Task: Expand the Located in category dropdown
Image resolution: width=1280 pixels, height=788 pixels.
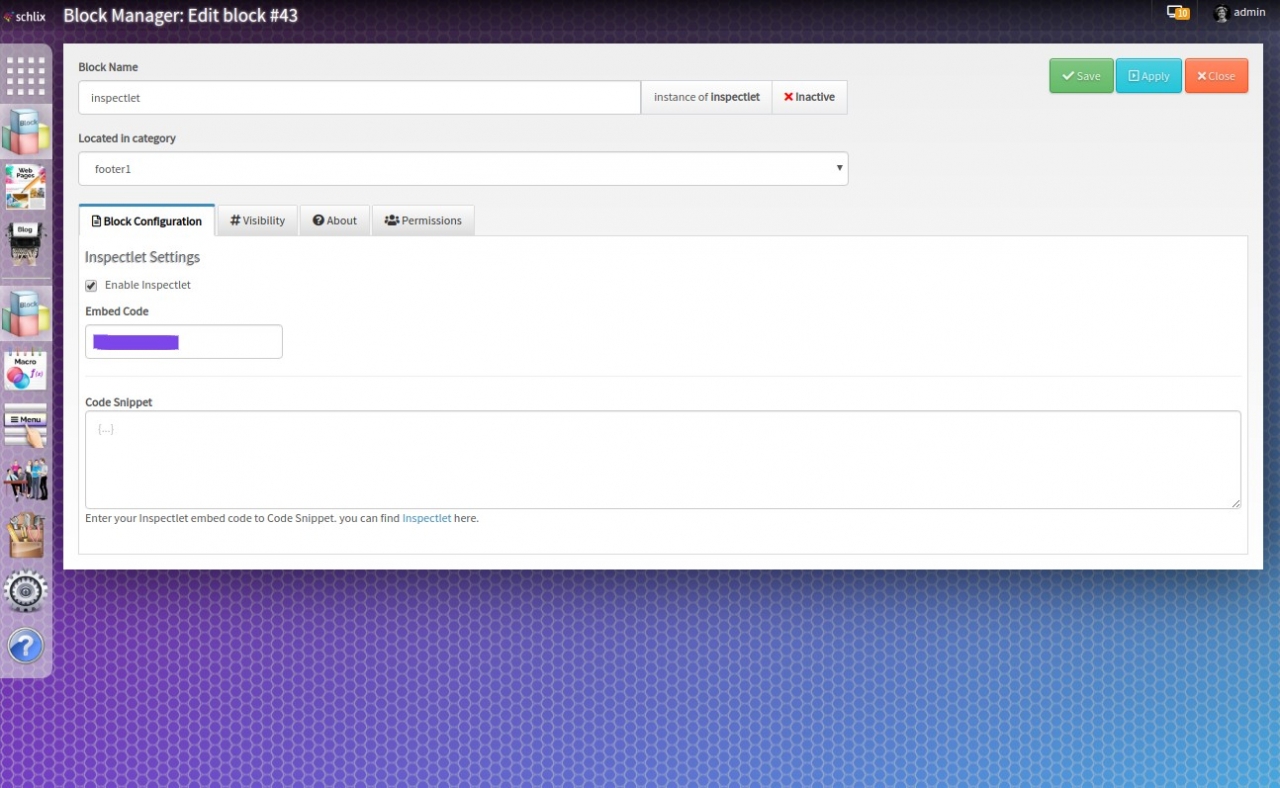Action: click(x=463, y=169)
